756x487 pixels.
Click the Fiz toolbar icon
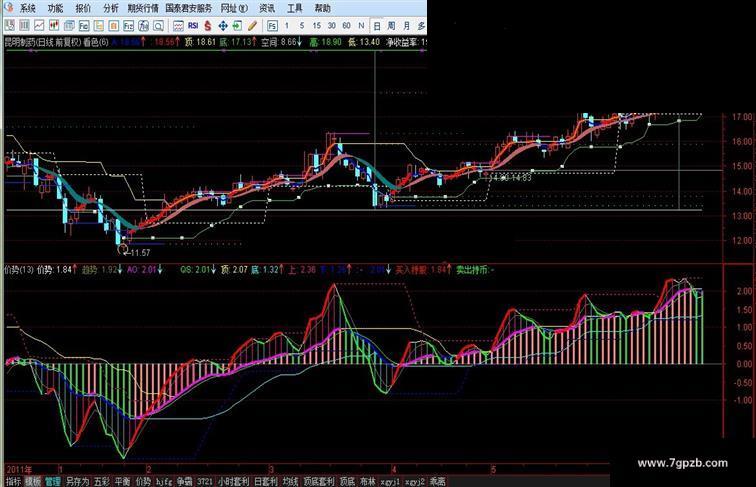point(129,26)
